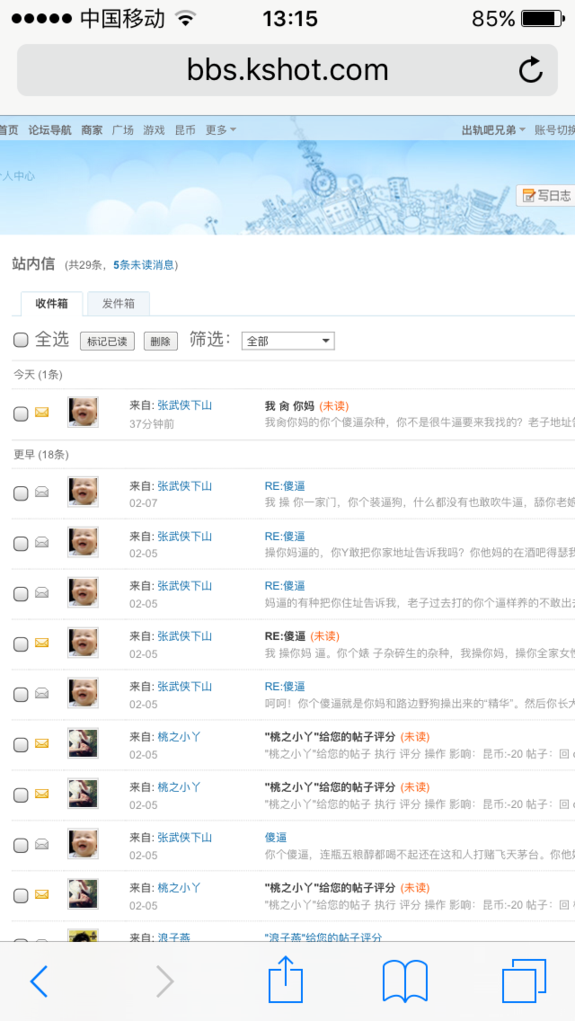Screen dimensions: 575x1021
Task: Expand the 出轨吧兄弟 user menu
Action: [494, 130]
